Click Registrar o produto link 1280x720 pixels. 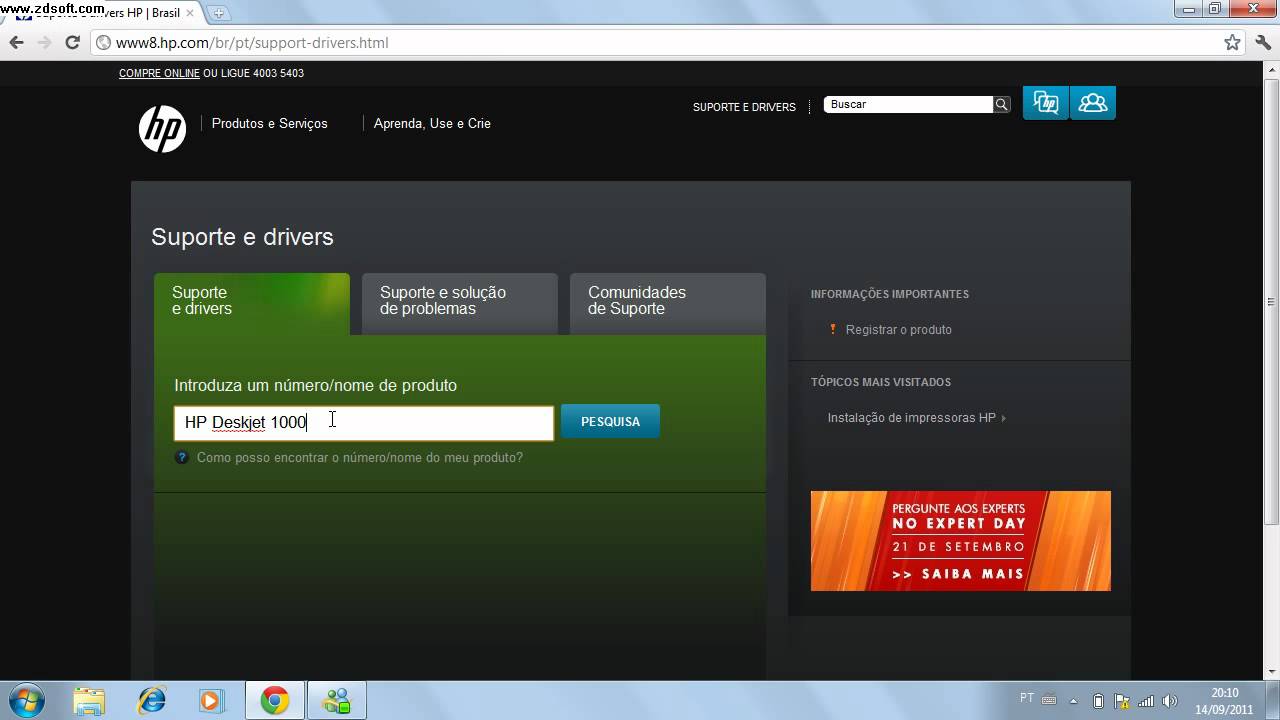(x=899, y=329)
